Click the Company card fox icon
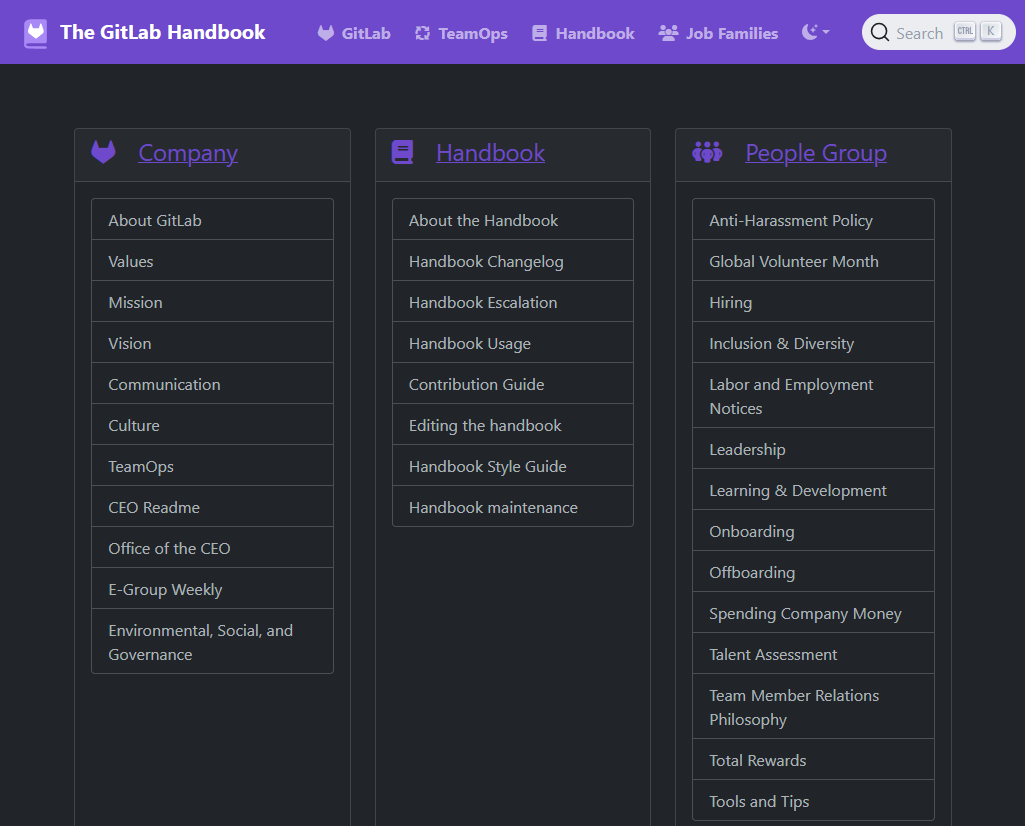 104,153
